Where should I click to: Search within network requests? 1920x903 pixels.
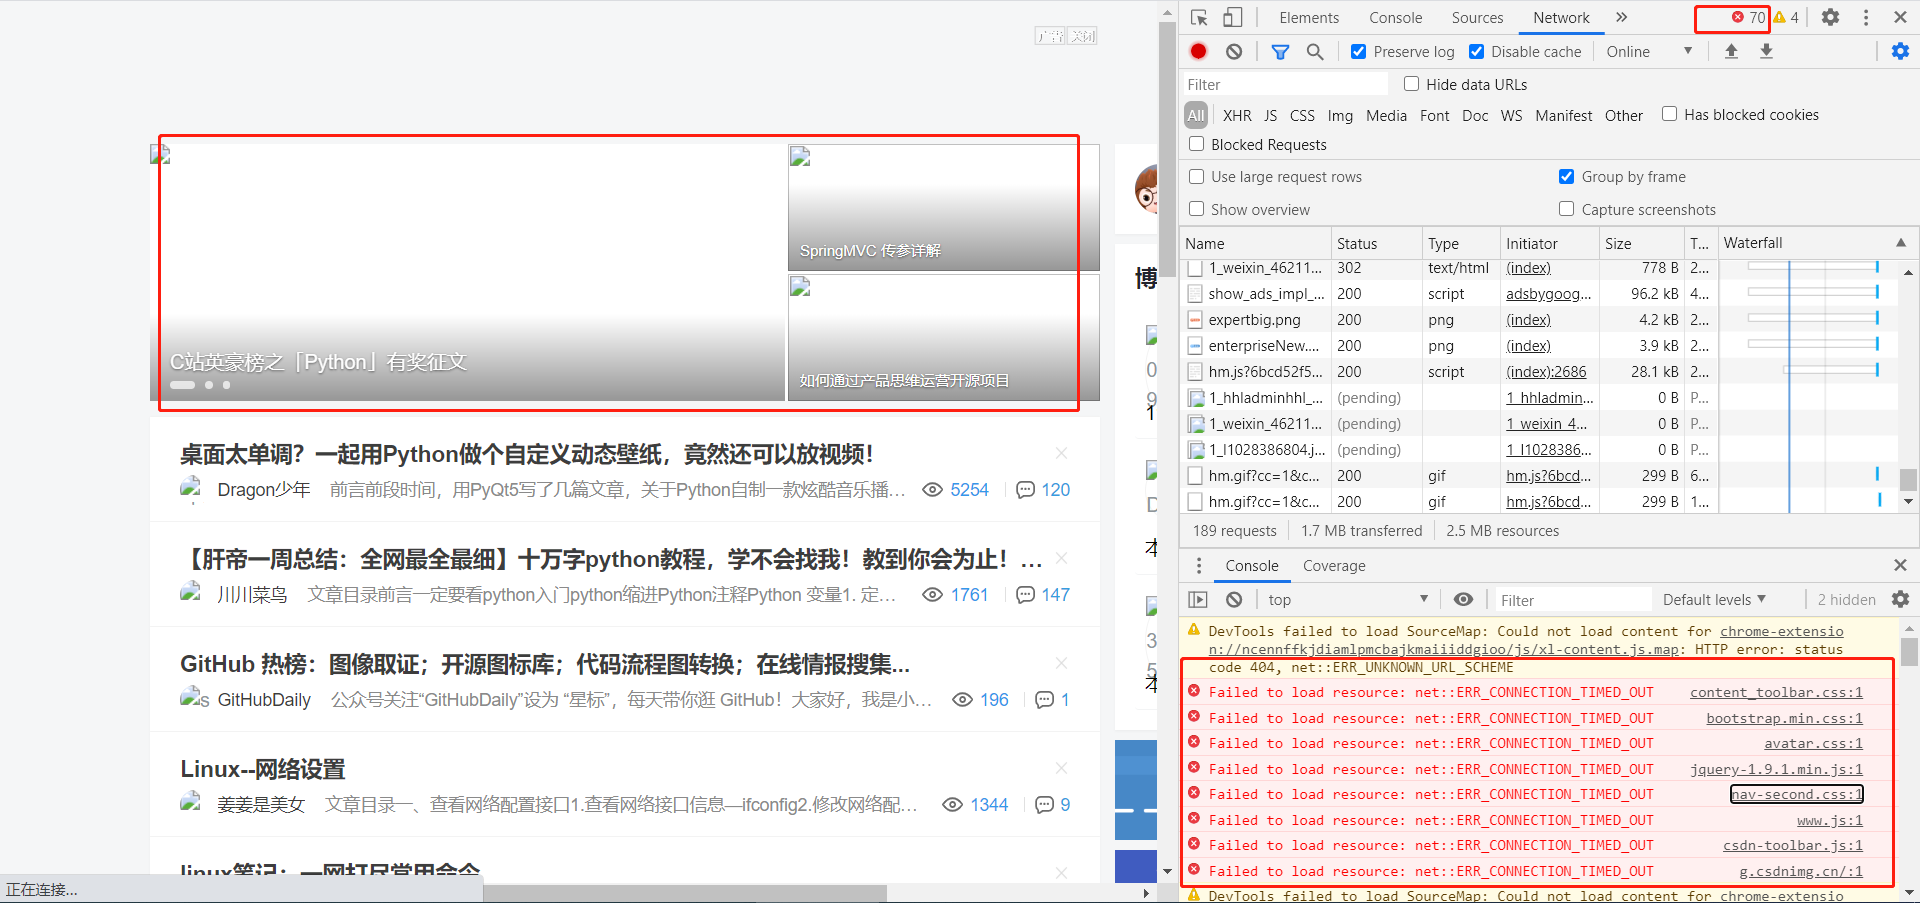(1315, 51)
